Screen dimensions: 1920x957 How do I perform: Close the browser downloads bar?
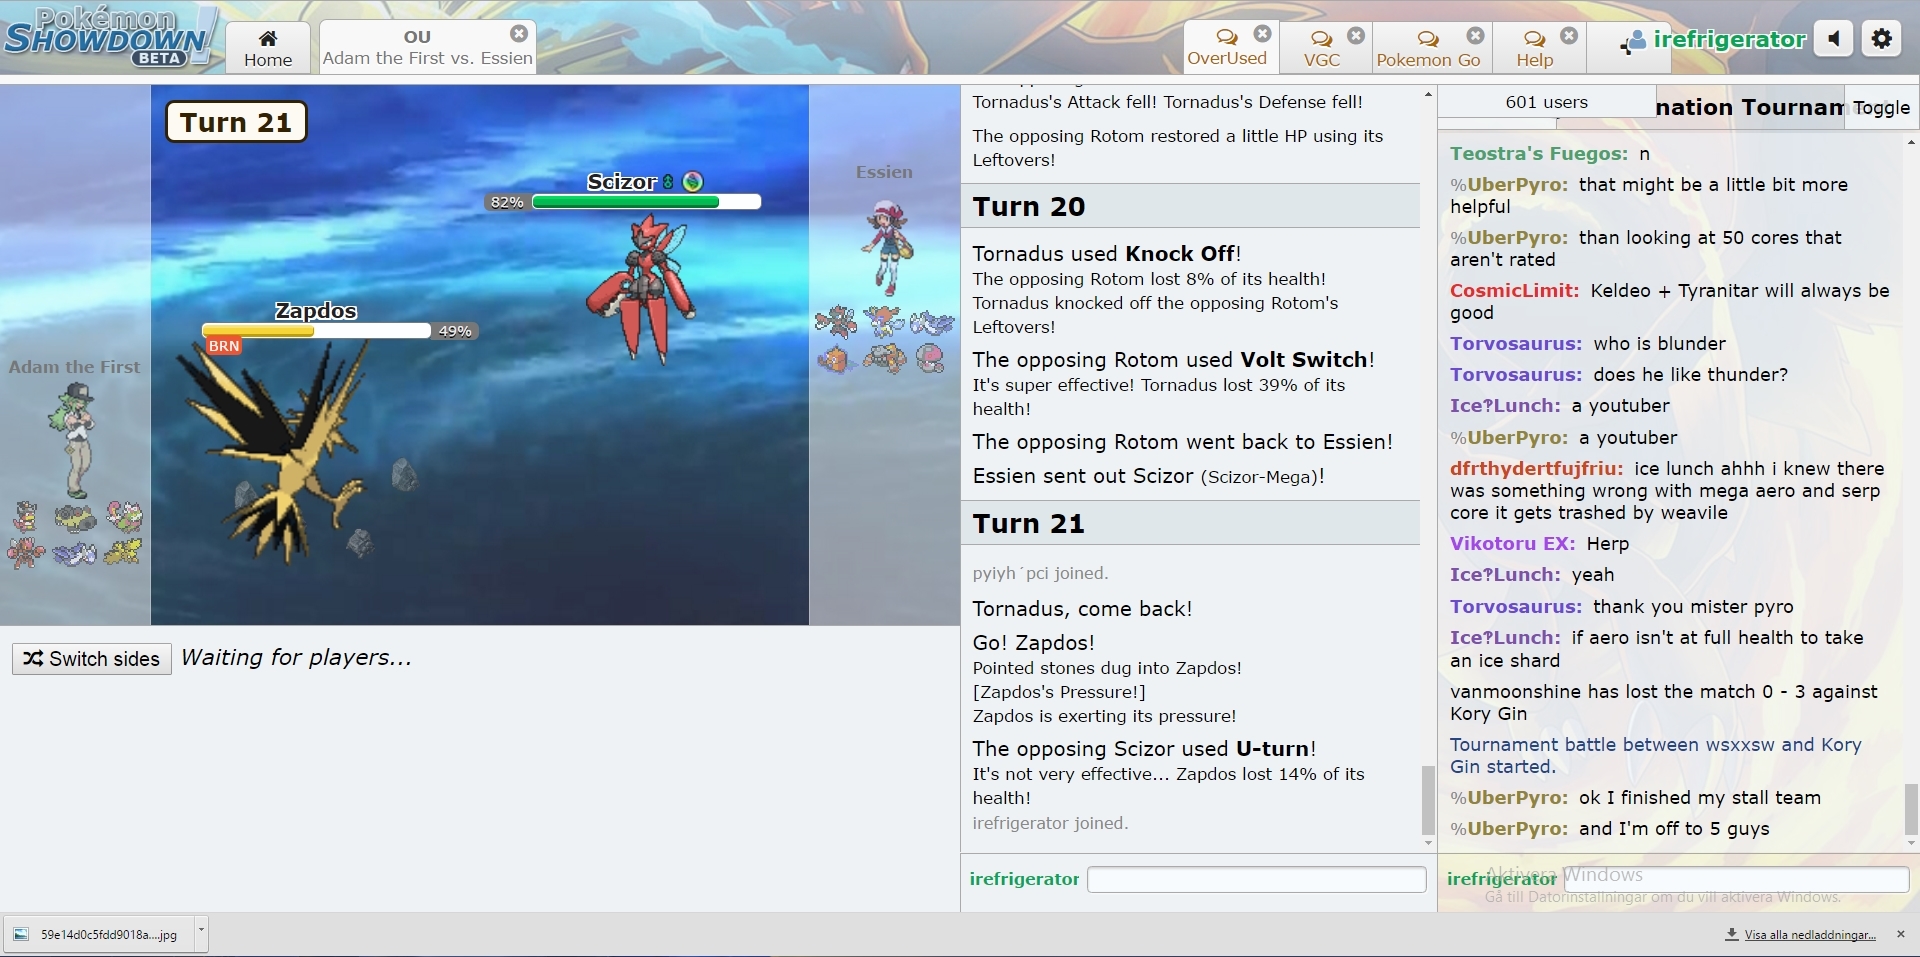point(1901,934)
